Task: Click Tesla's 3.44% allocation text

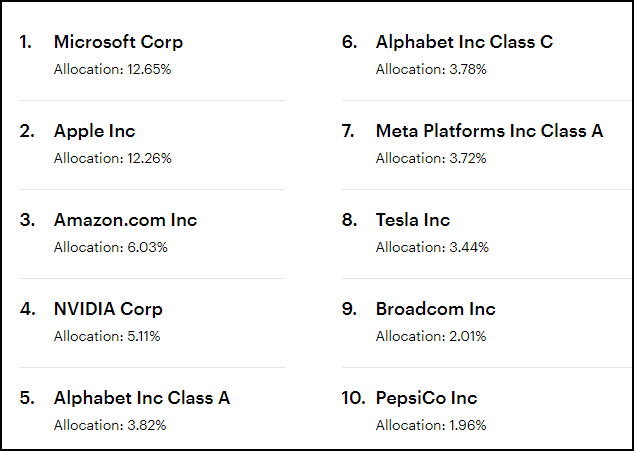Action: click(x=432, y=247)
